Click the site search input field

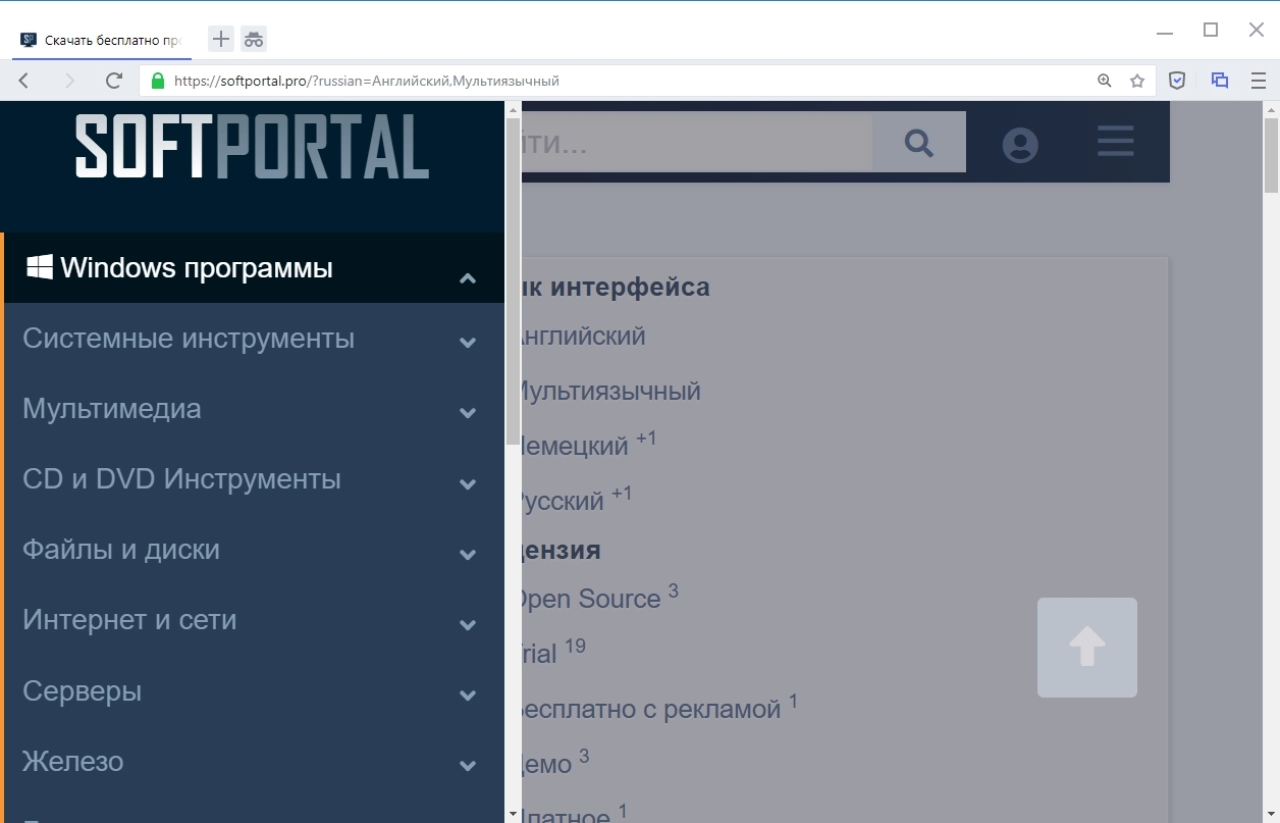click(x=697, y=142)
